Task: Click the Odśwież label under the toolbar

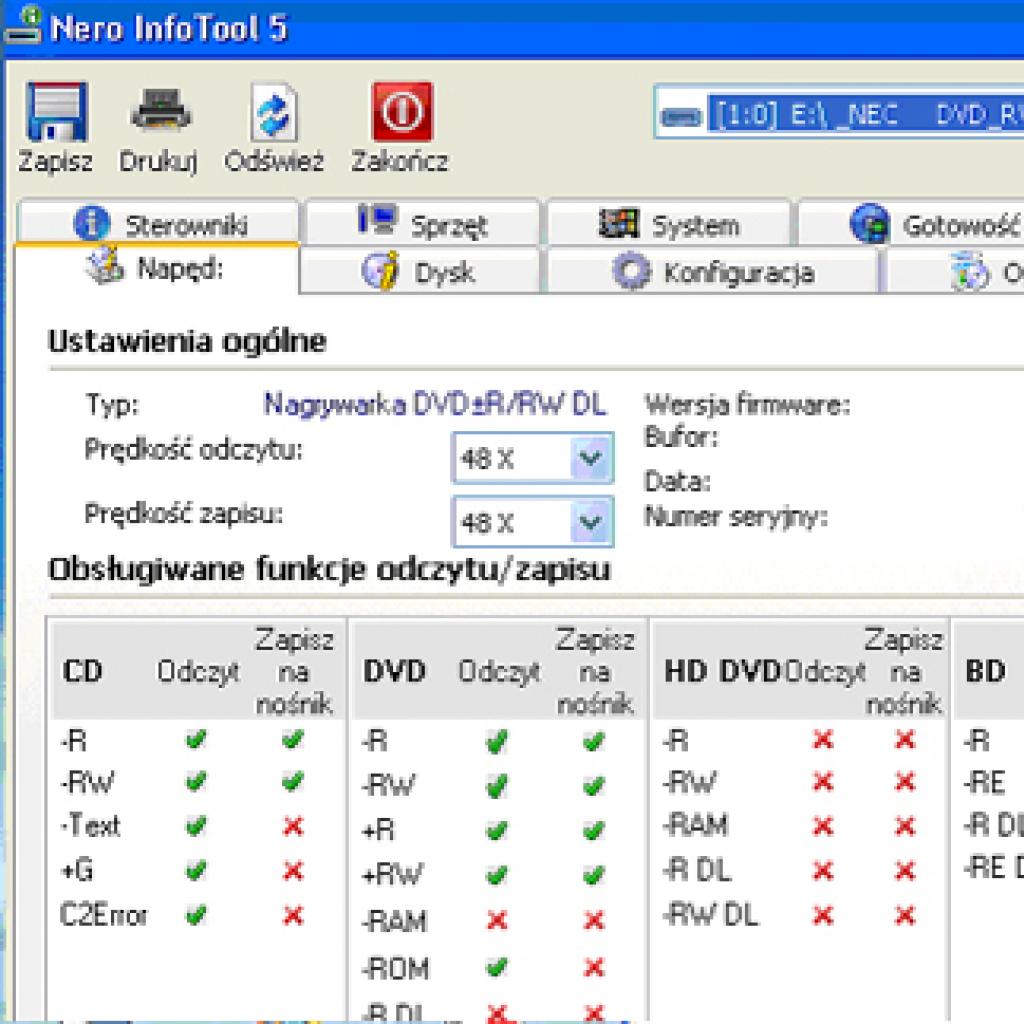Action: click(274, 161)
